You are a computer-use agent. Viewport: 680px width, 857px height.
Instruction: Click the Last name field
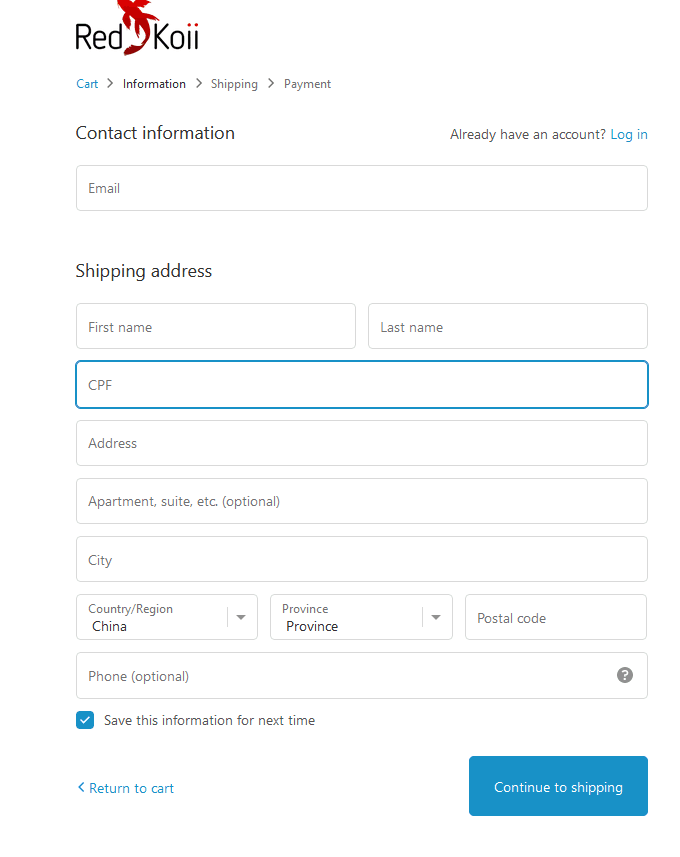pyautogui.click(x=507, y=326)
